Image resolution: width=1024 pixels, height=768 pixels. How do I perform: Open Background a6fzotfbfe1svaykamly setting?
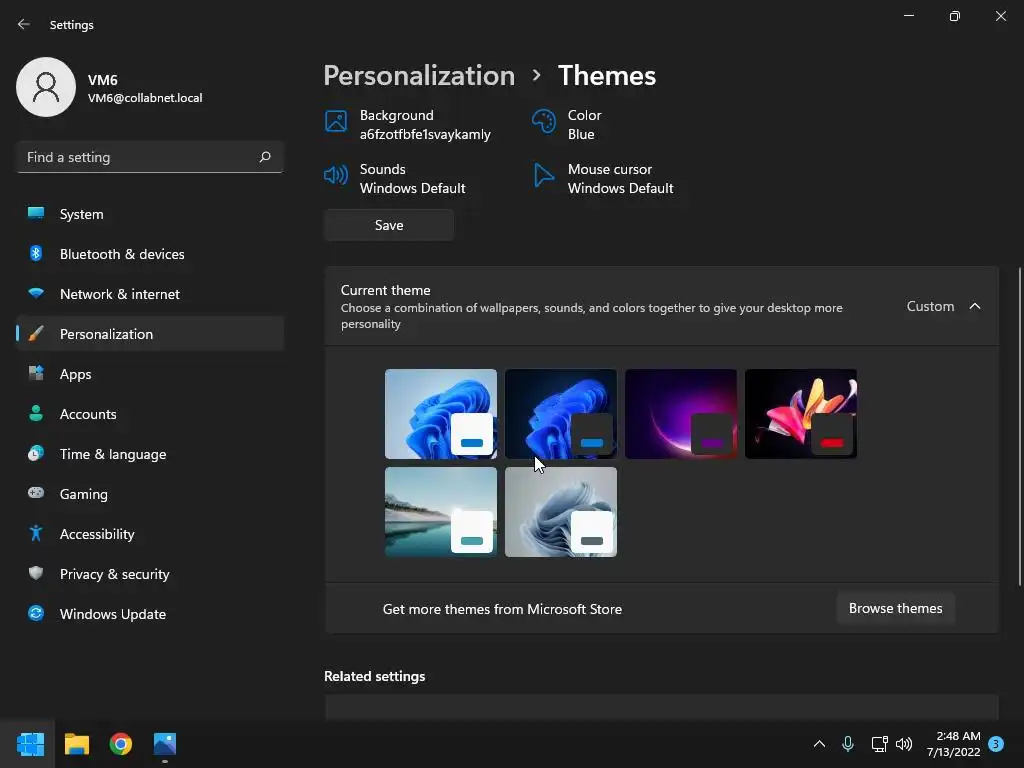point(408,124)
